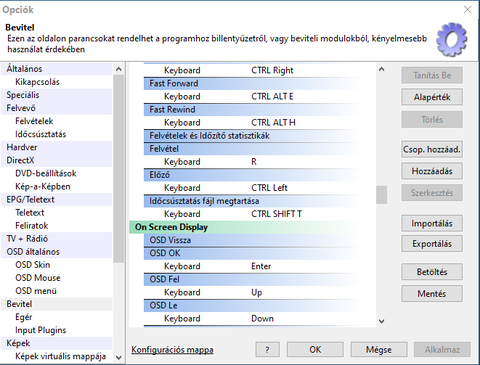
Task: Select the Fast Forward command header
Action: click(252, 83)
